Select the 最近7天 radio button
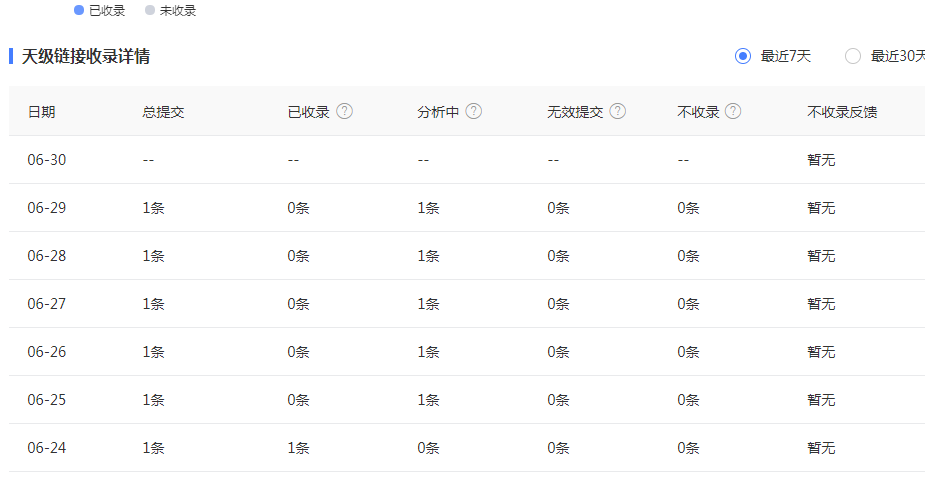This screenshot has height=488, width=925. pos(743,56)
